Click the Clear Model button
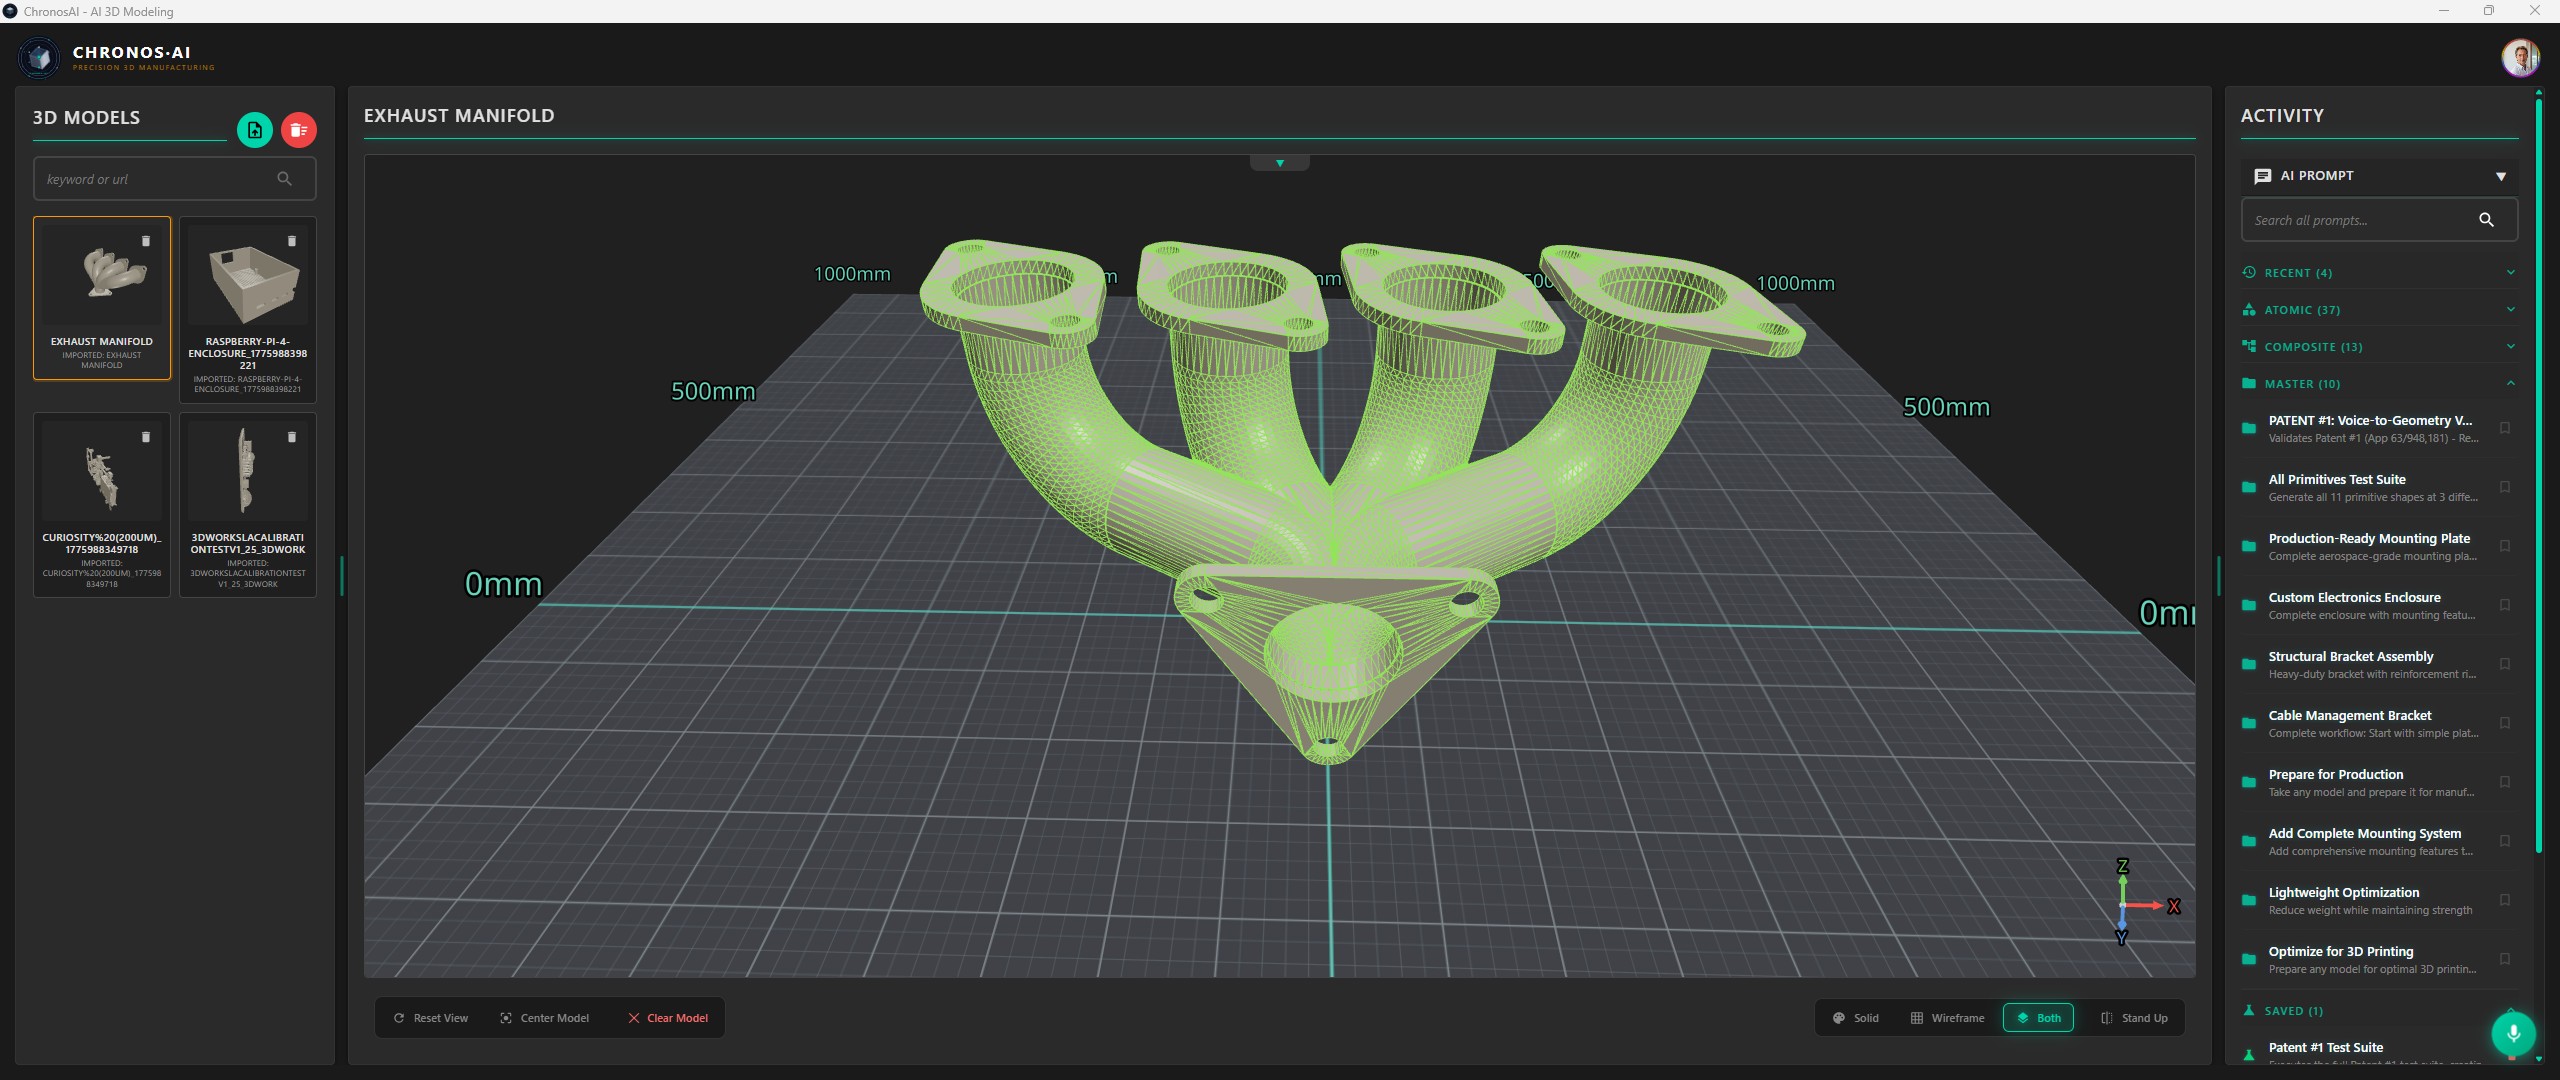The height and width of the screenshot is (1080, 2560). 668,1018
